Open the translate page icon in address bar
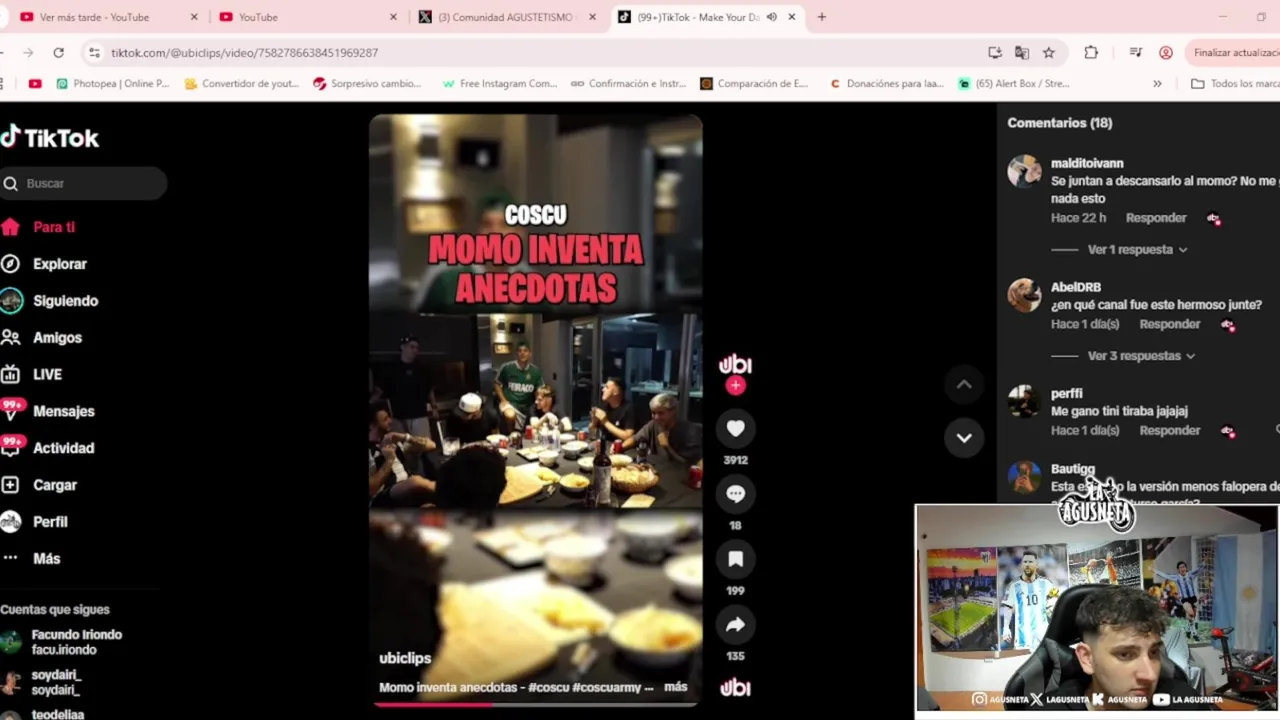Viewport: 1280px width, 720px height. tap(1021, 53)
